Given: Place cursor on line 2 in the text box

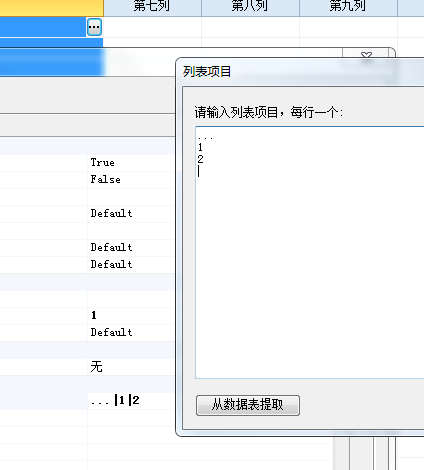Looking at the screenshot, I should (x=200, y=159).
